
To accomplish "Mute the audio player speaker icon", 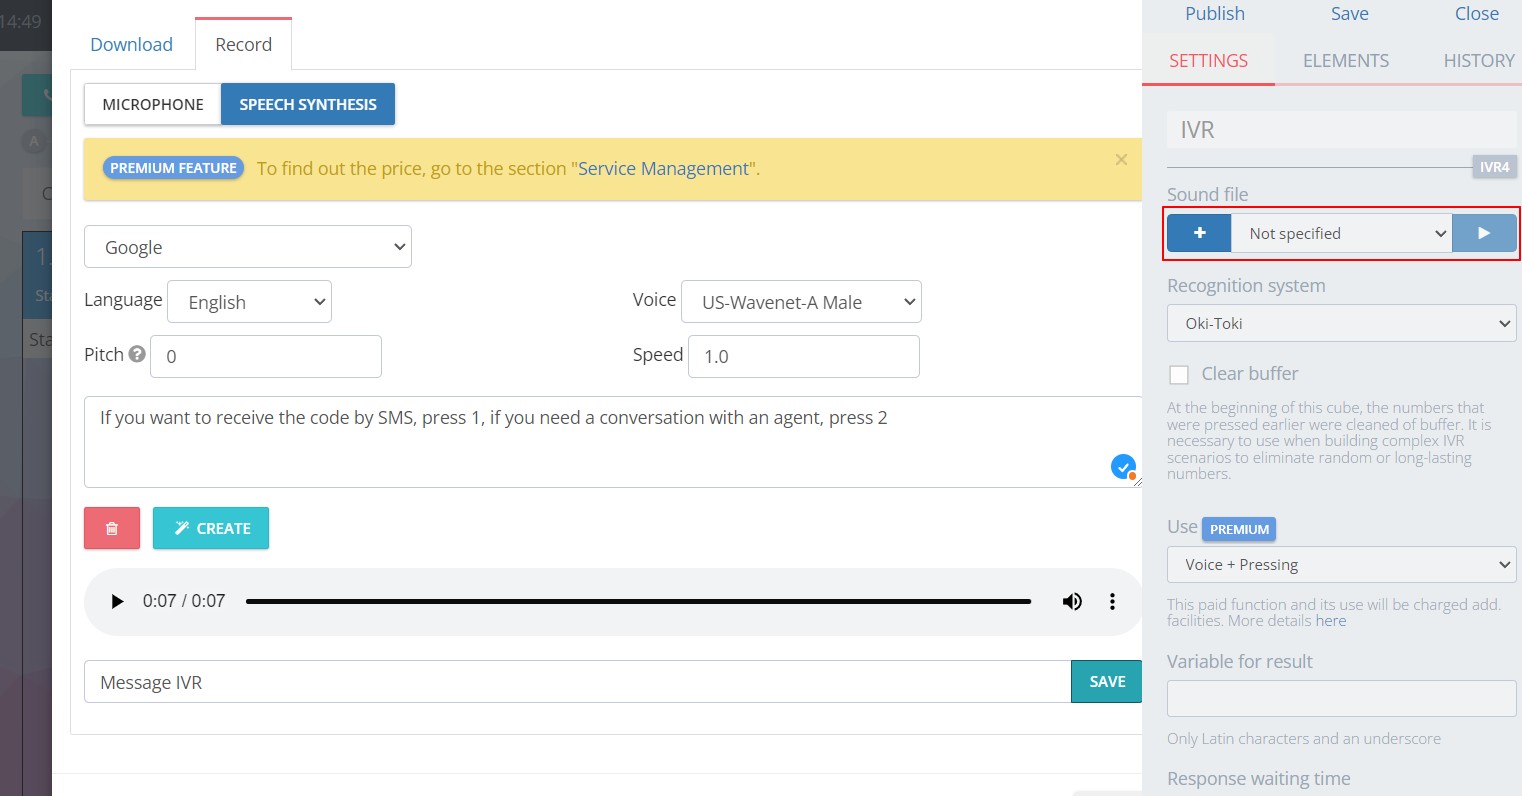I will (1071, 601).
